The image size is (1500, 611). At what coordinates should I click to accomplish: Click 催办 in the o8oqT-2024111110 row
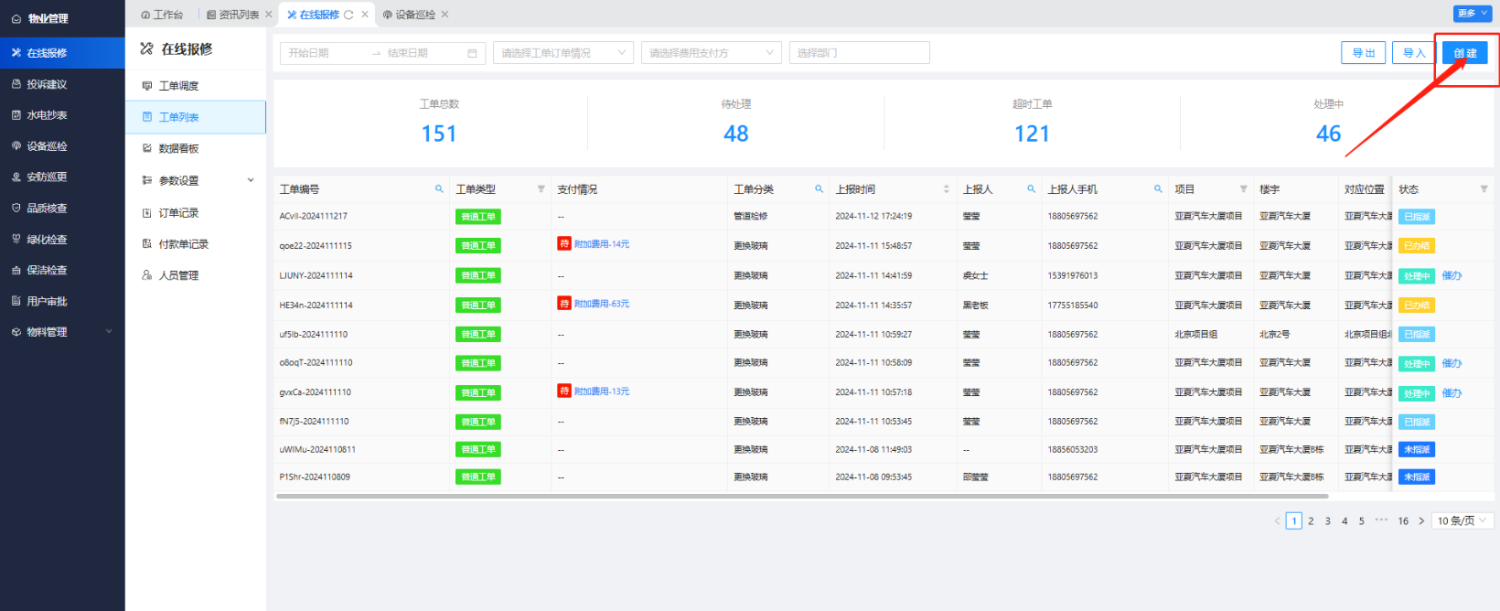click(x=1452, y=363)
